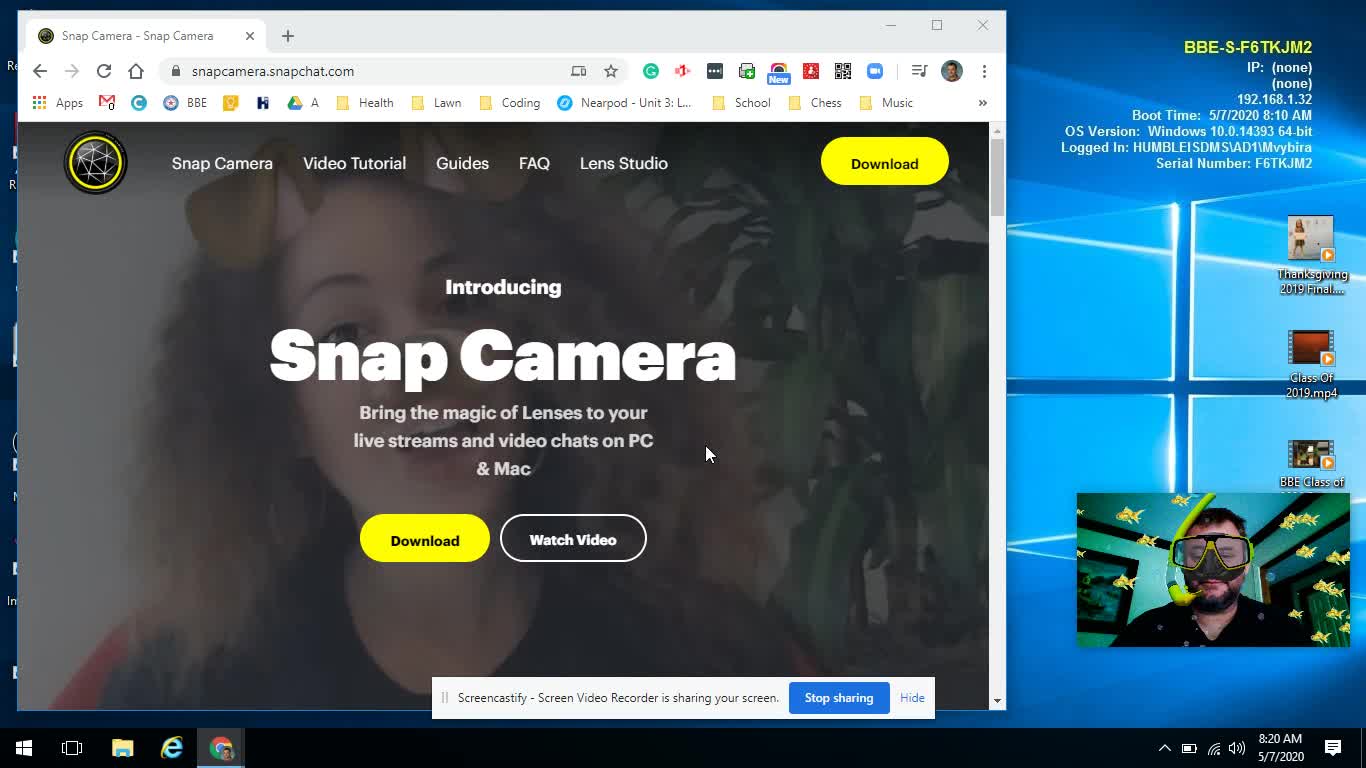The height and width of the screenshot is (768, 1366).
Task: Click the page vertical scrollbar thumb
Action: pyautogui.click(x=997, y=178)
